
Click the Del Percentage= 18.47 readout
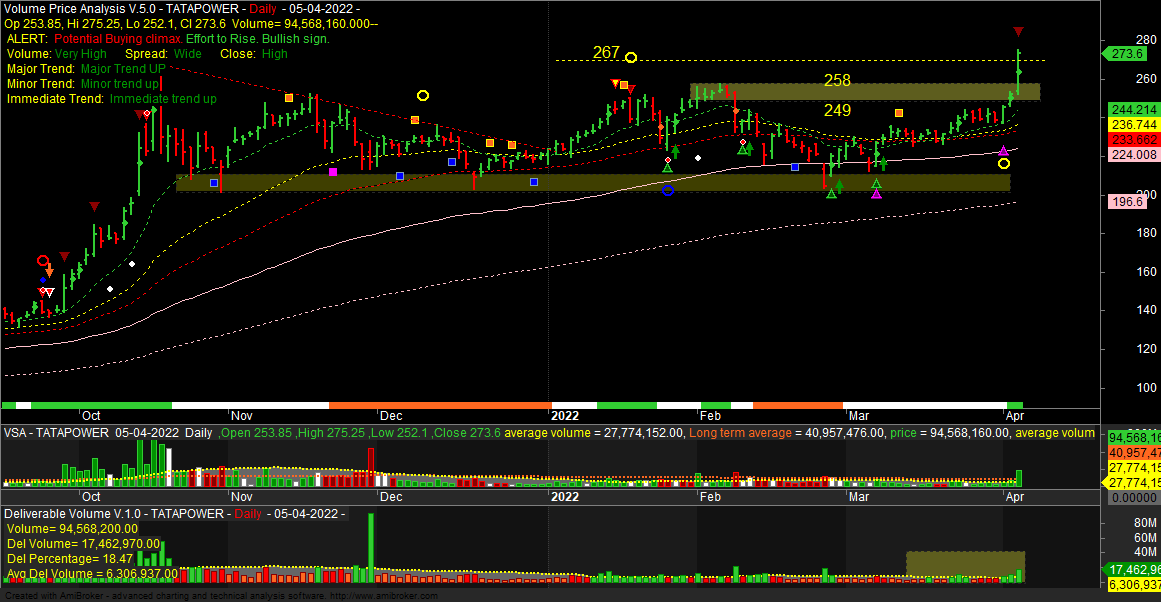coord(70,559)
